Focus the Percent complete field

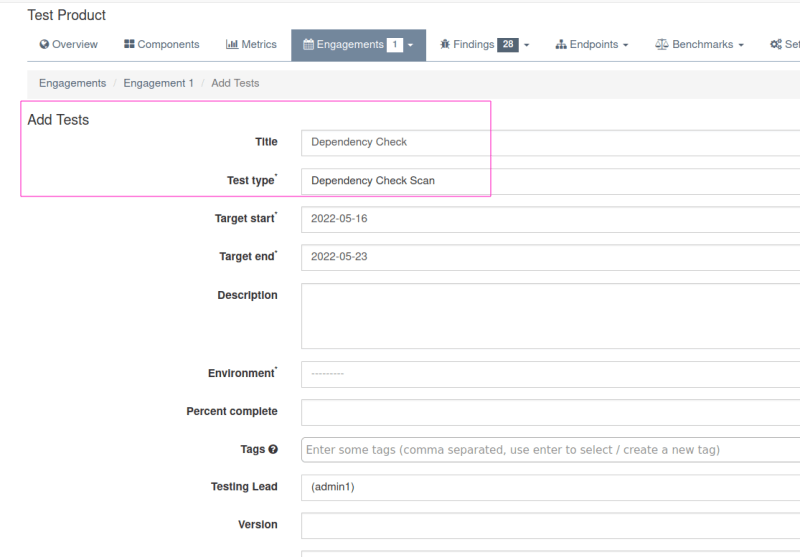551,412
